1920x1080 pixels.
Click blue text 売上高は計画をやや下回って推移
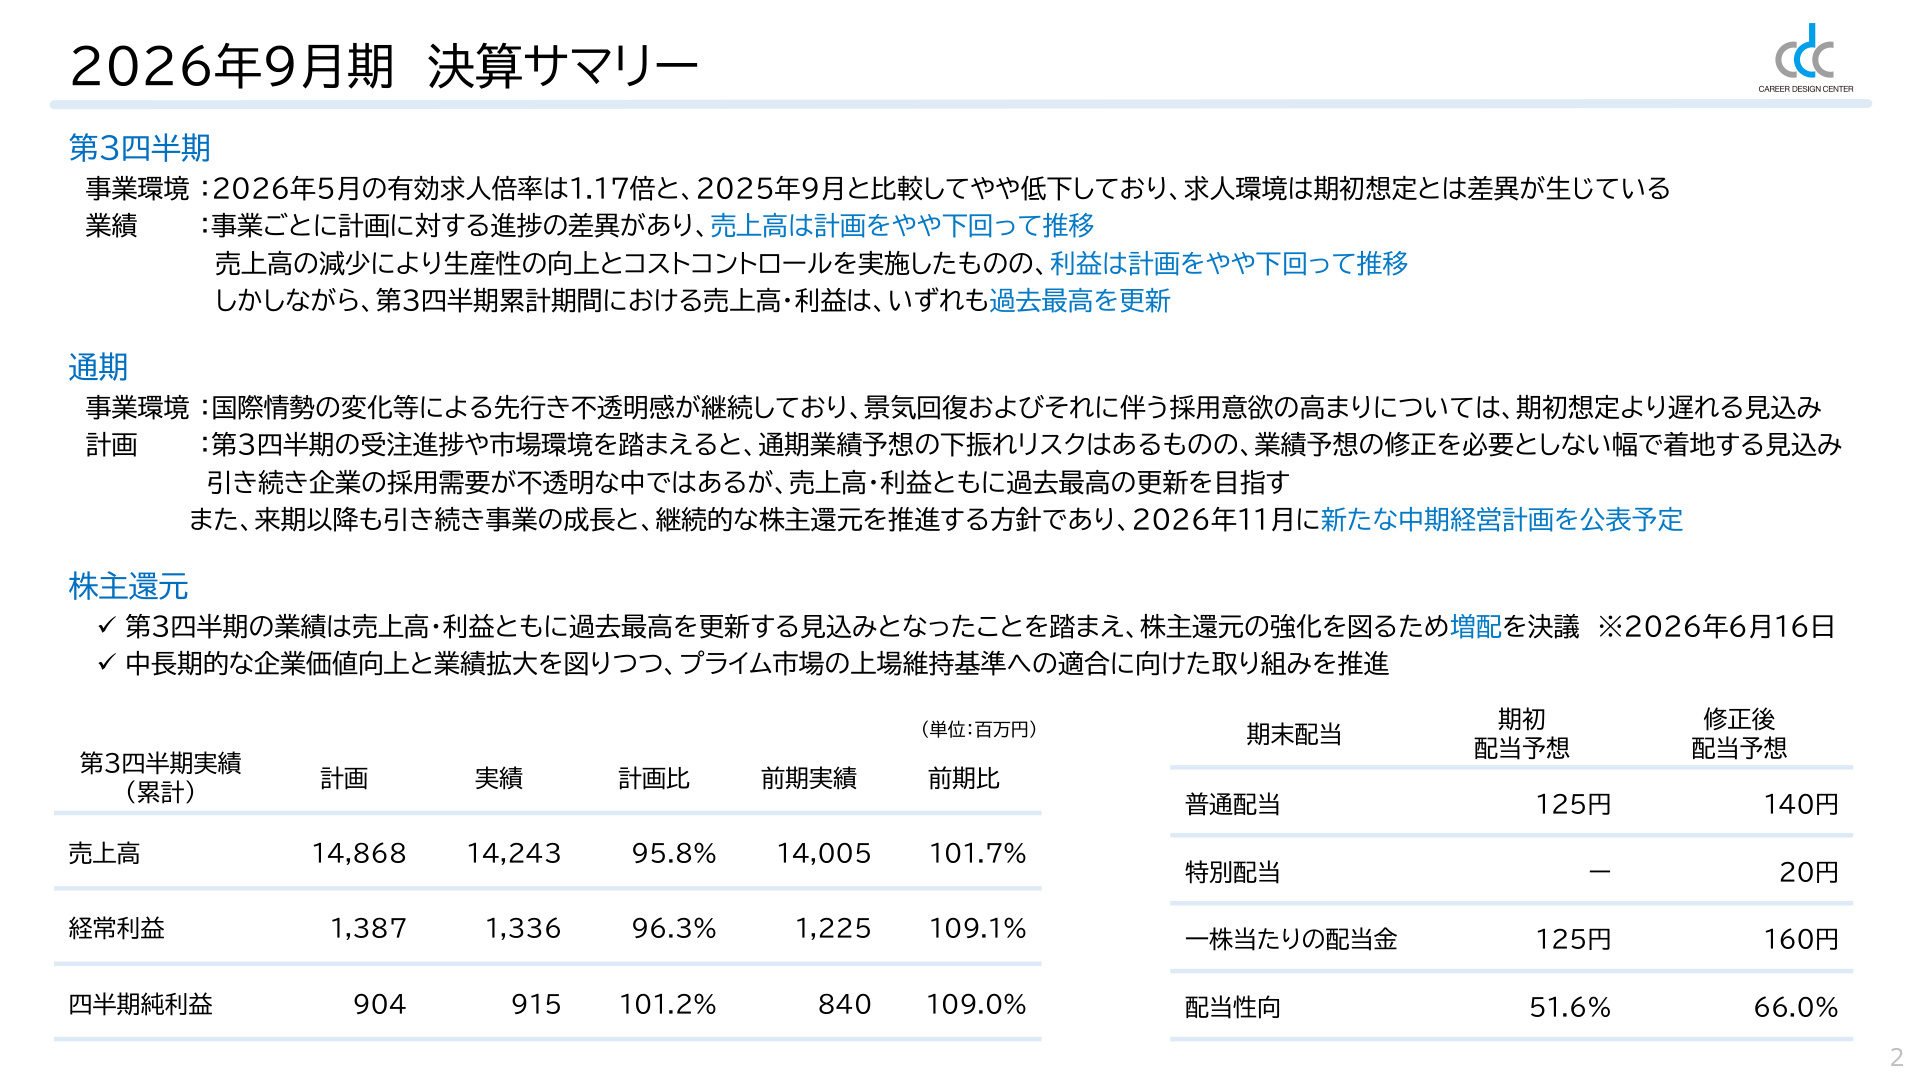pyautogui.click(x=902, y=226)
